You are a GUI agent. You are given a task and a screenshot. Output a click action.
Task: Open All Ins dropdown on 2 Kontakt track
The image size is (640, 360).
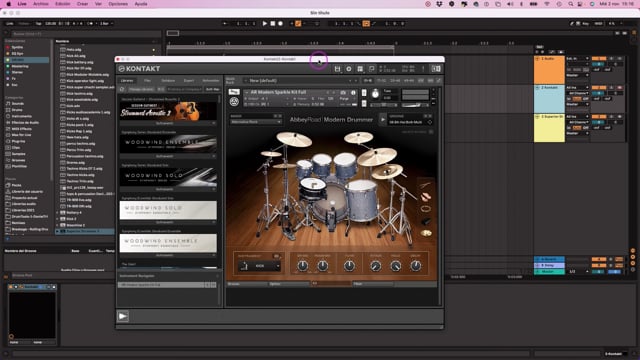577,88
